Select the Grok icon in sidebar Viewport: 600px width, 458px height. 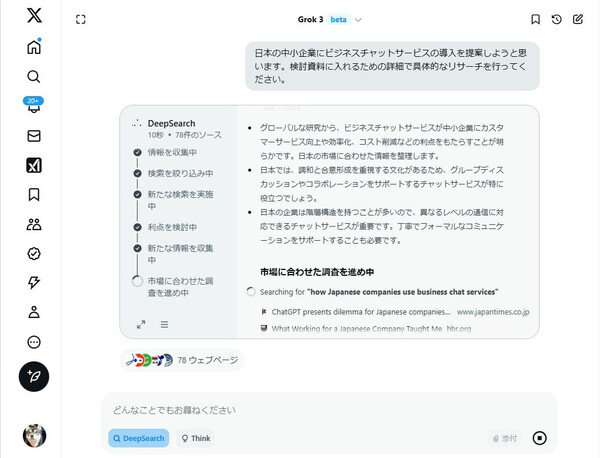point(34,165)
